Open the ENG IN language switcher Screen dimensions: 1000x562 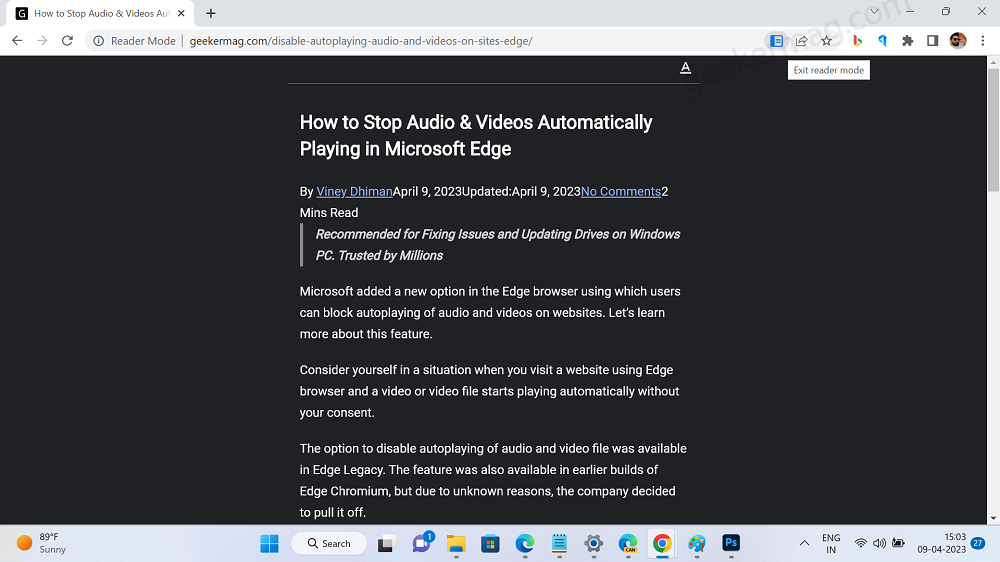point(831,544)
